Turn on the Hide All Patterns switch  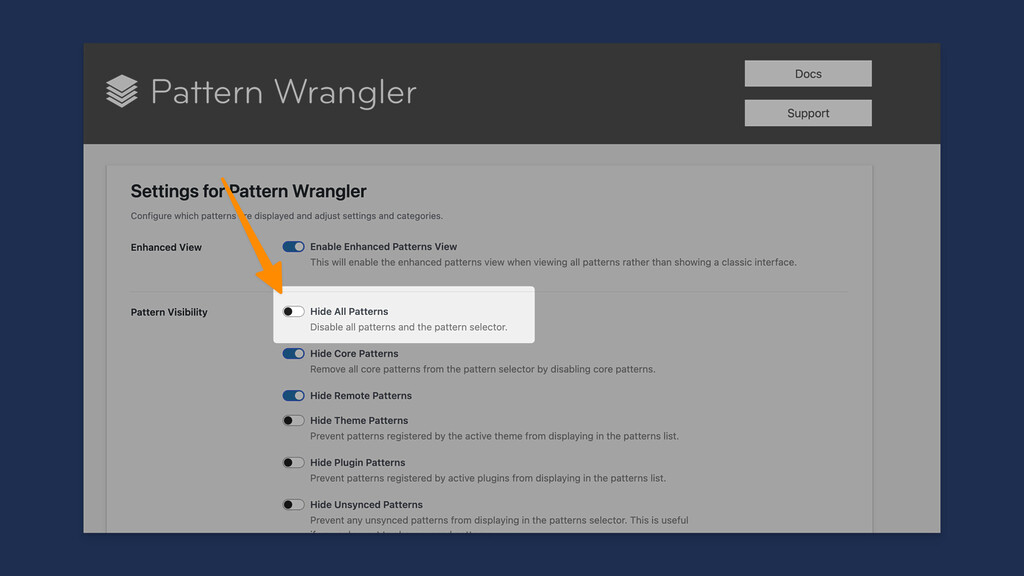click(293, 312)
